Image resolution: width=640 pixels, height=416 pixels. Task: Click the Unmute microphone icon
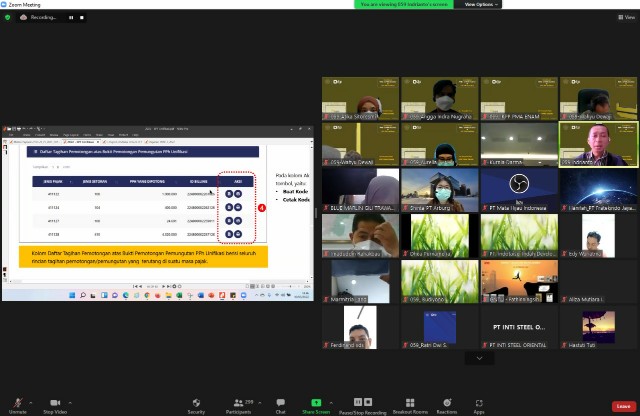17,402
